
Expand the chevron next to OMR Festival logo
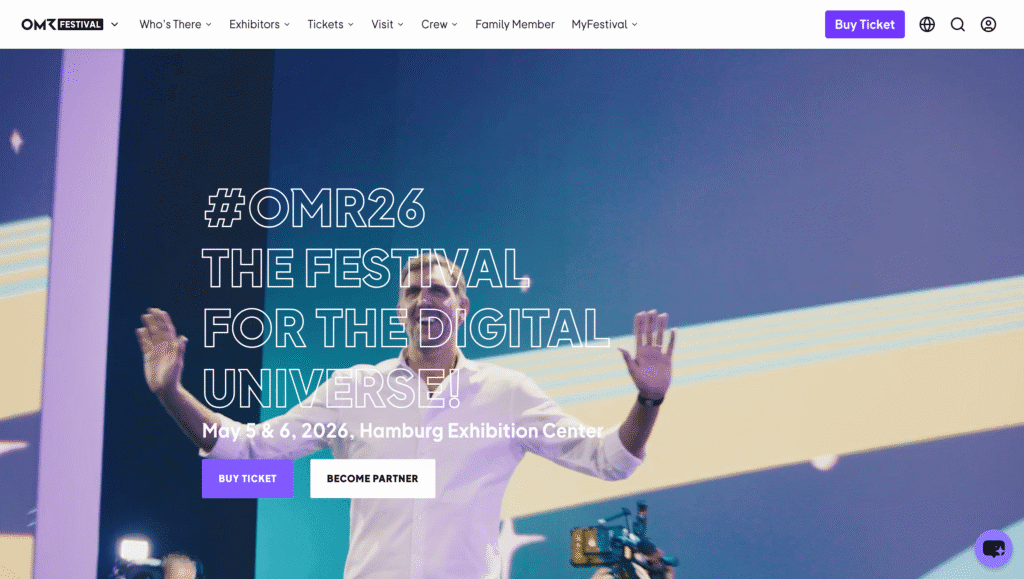(114, 24)
